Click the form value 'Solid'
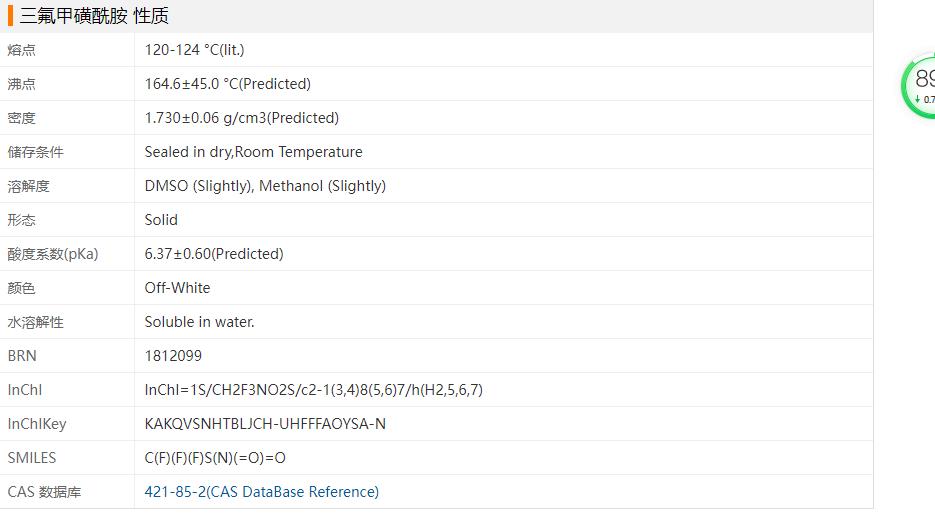This screenshot has height=519, width=935. point(161,220)
